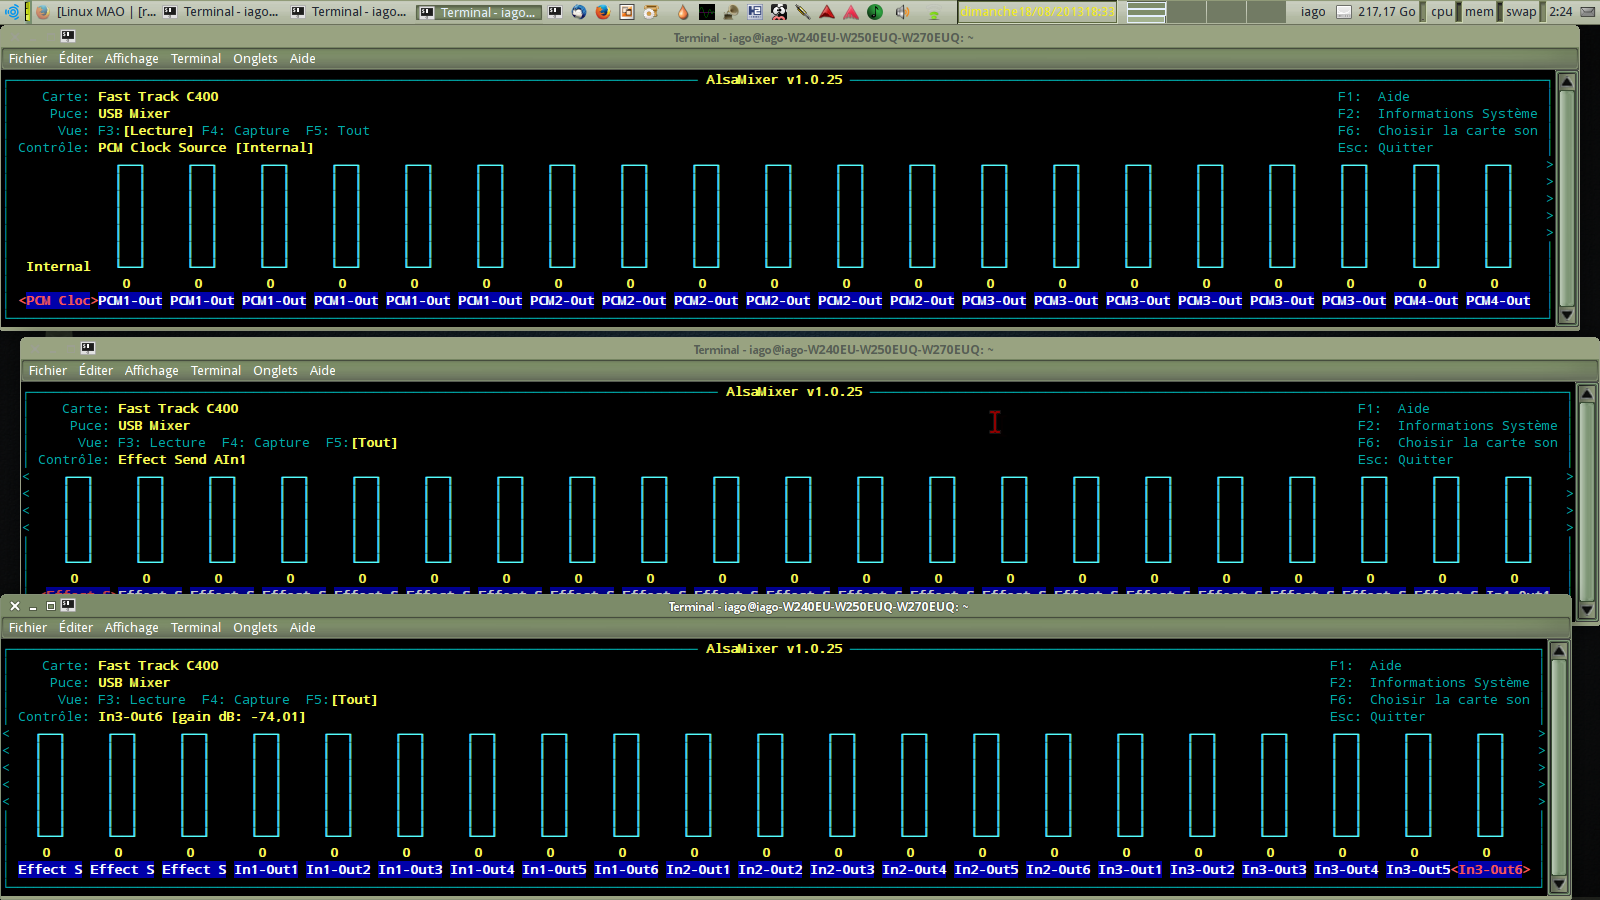This screenshot has width=1600, height=900.
Task: Open Aide menu in the top terminal
Action: [302, 59]
